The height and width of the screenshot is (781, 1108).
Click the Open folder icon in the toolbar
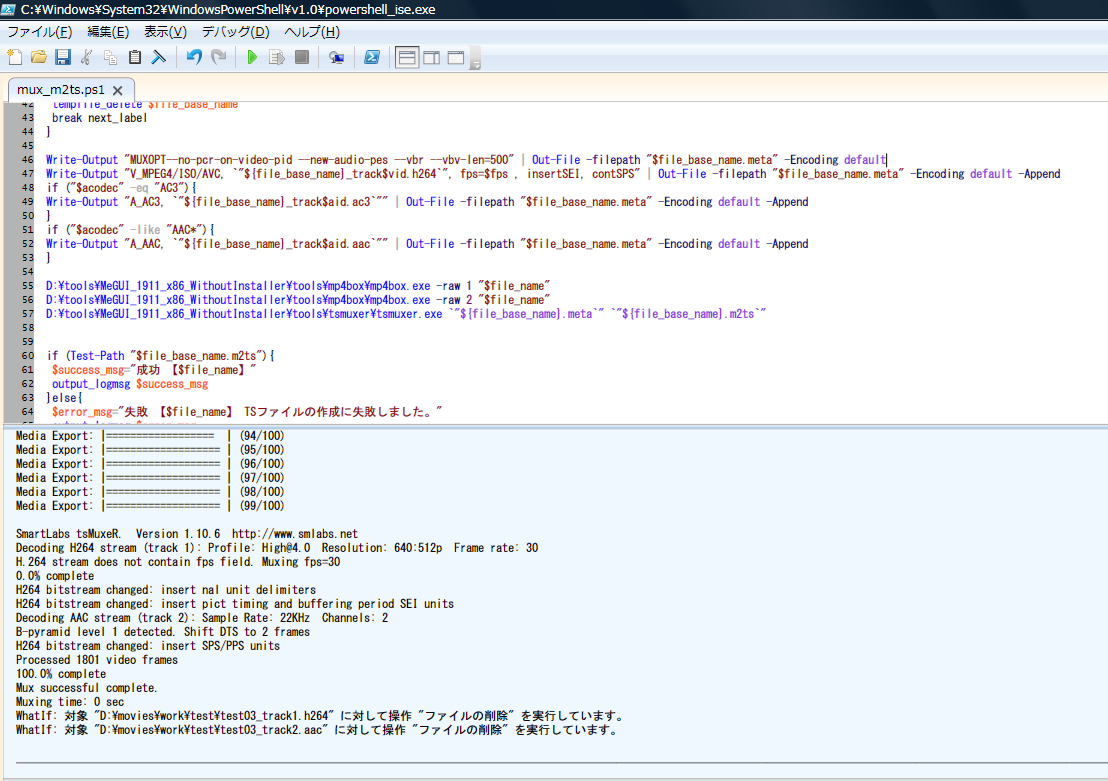(38, 57)
